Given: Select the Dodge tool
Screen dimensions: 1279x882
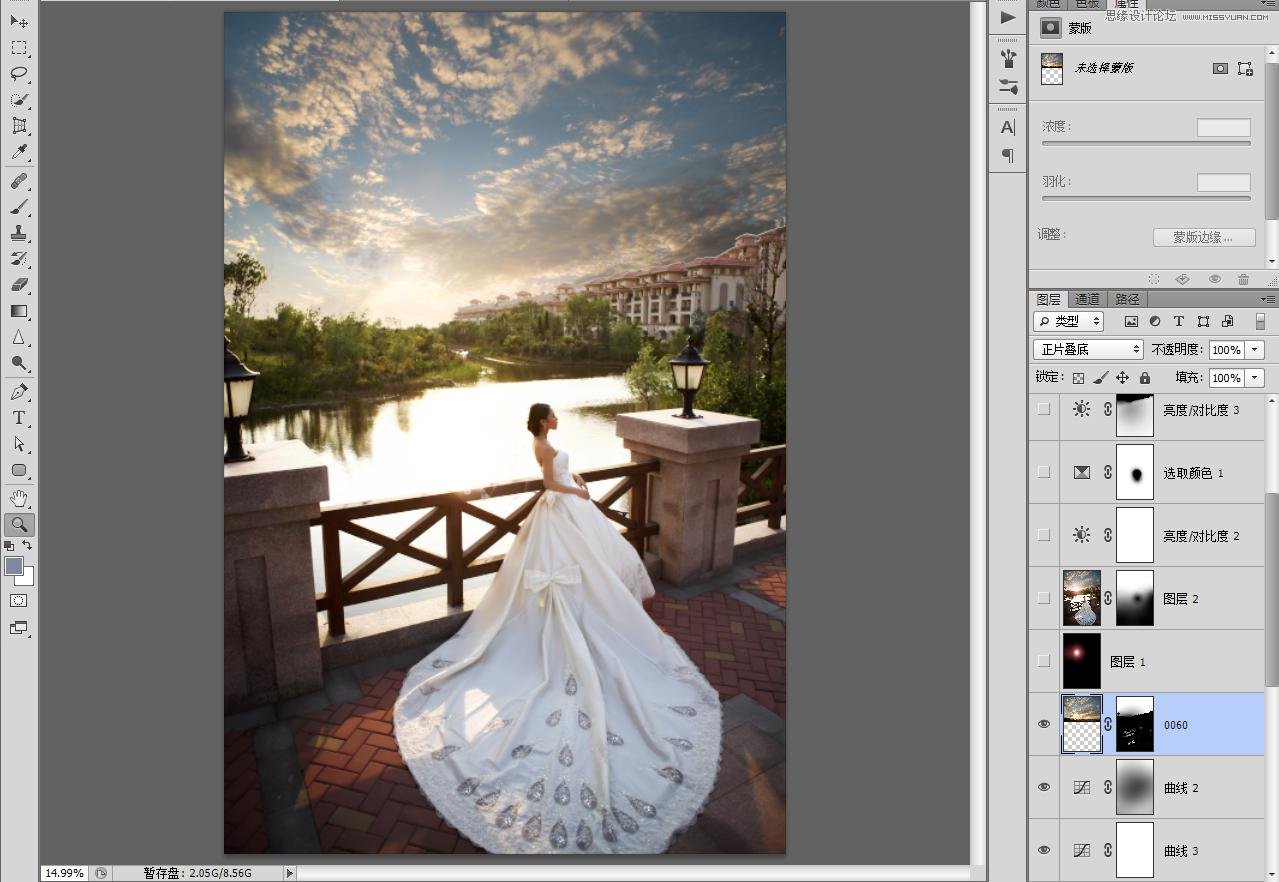Looking at the screenshot, I should [19, 363].
